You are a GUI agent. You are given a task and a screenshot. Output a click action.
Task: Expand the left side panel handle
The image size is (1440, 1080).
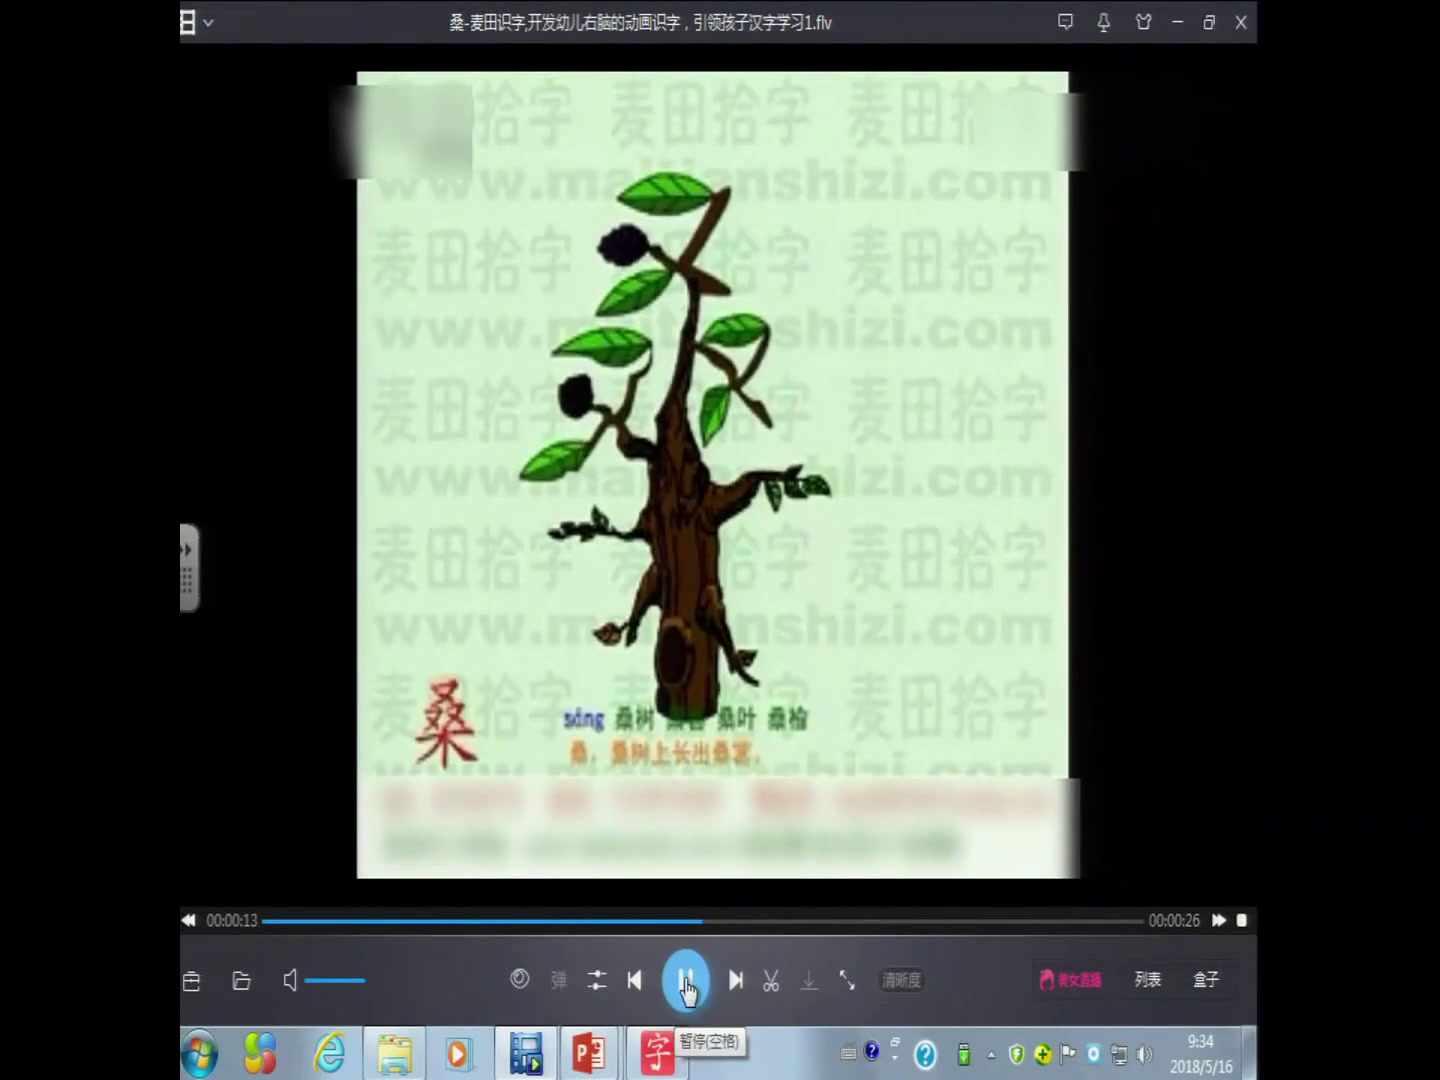(188, 567)
